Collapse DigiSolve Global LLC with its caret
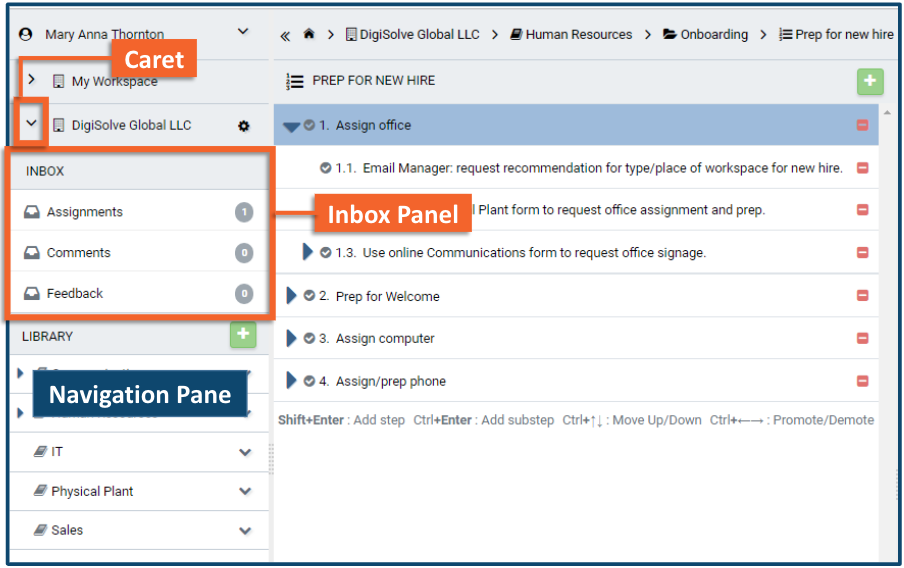This screenshot has width=904, height=568. pos(32,123)
